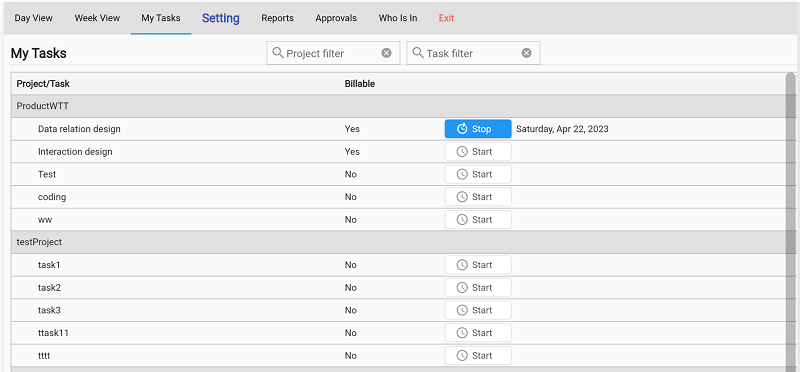Open the Setting tab
Screen dimensions: 800x372
click(x=221, y=18)
